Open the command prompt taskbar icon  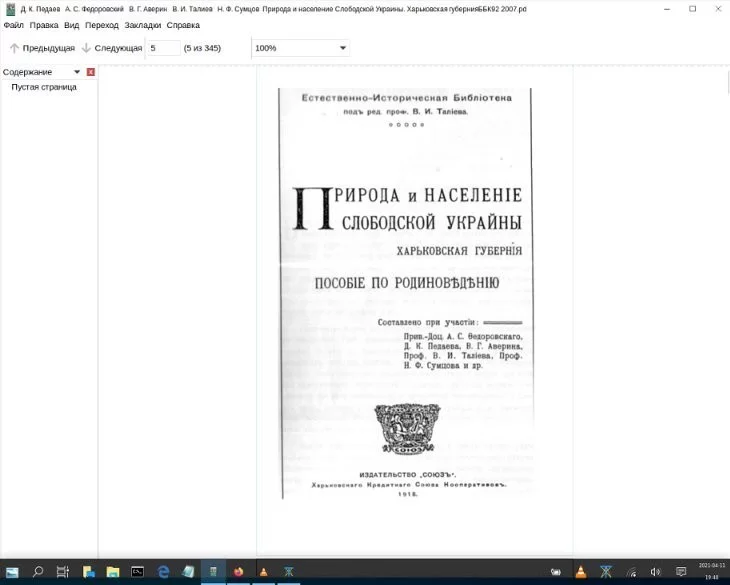tap(137, 572)
